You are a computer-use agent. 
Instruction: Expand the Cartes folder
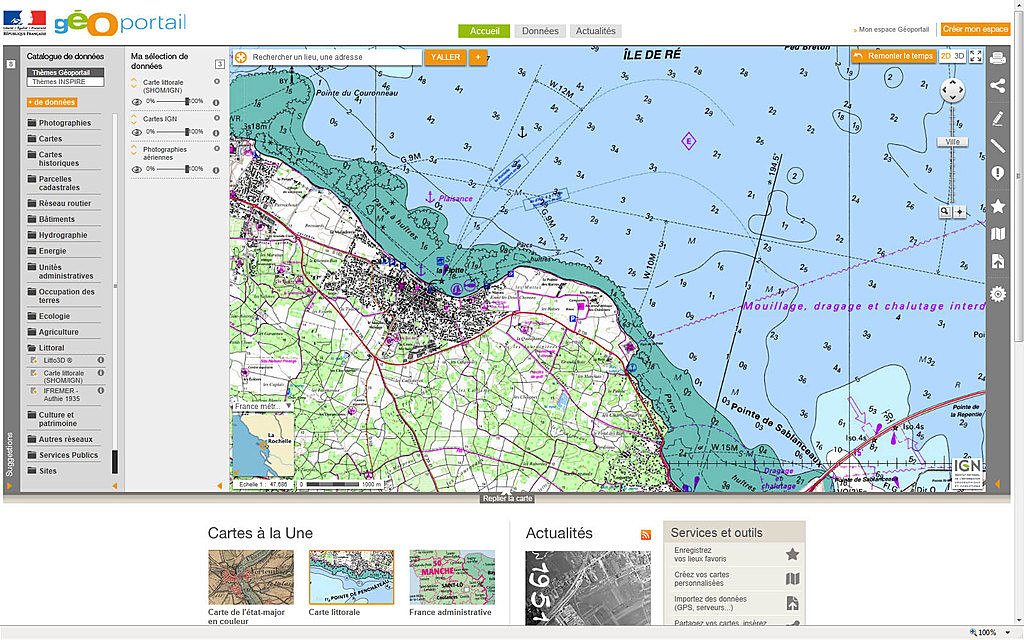(64, 138)
